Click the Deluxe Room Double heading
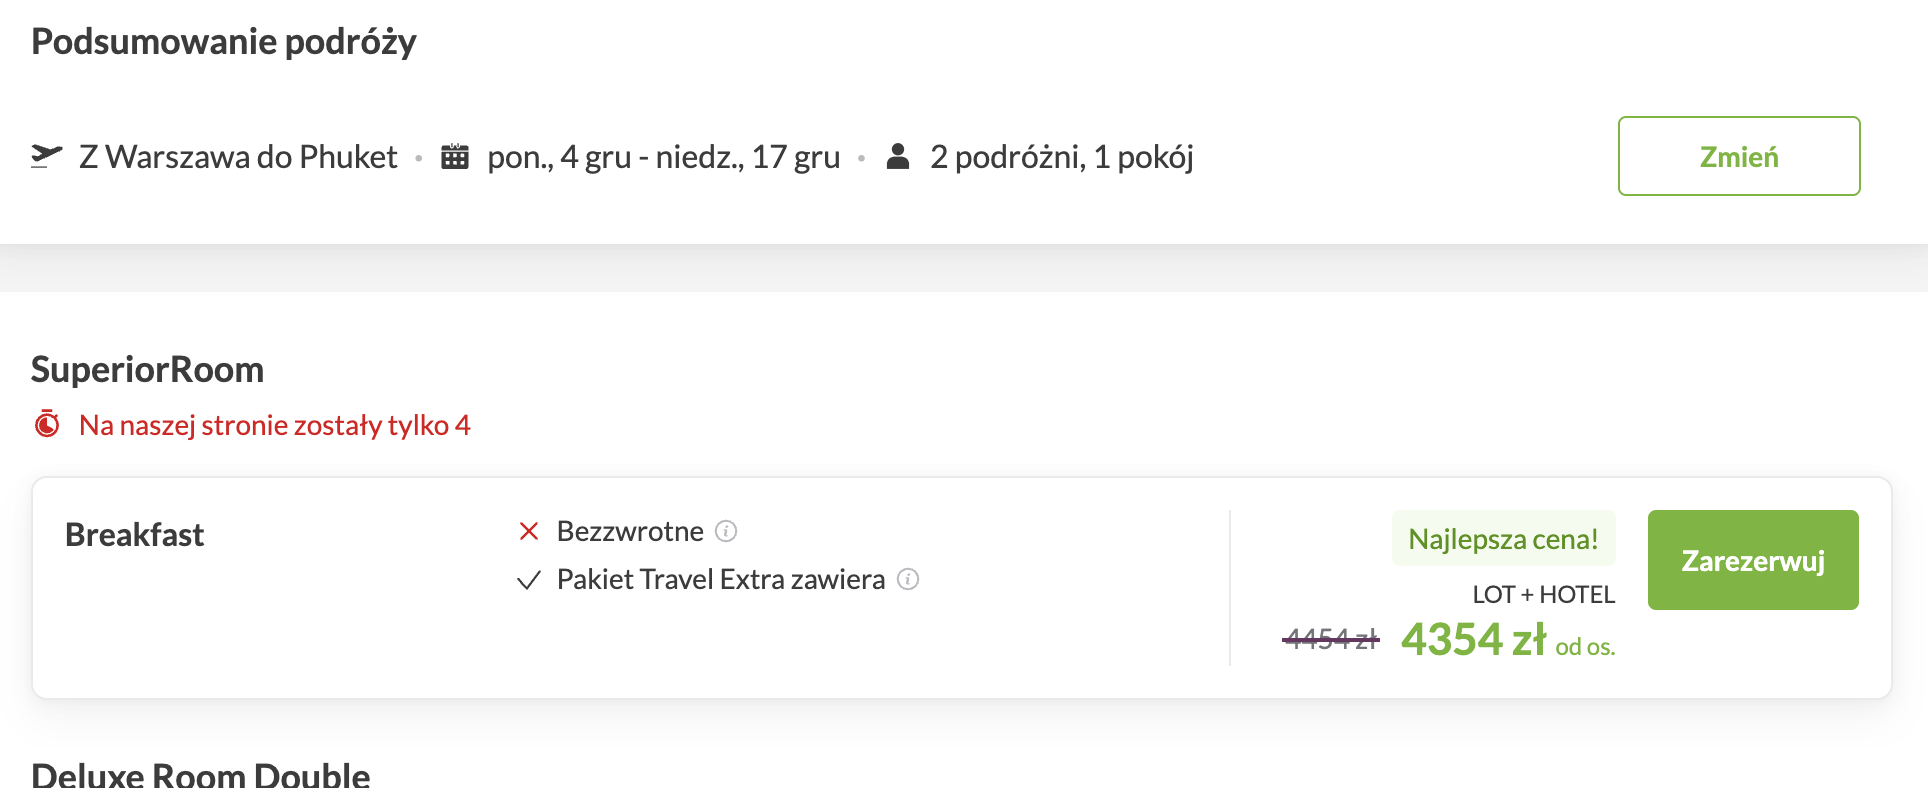1928x788 pixels. click(x=201, y=774)
